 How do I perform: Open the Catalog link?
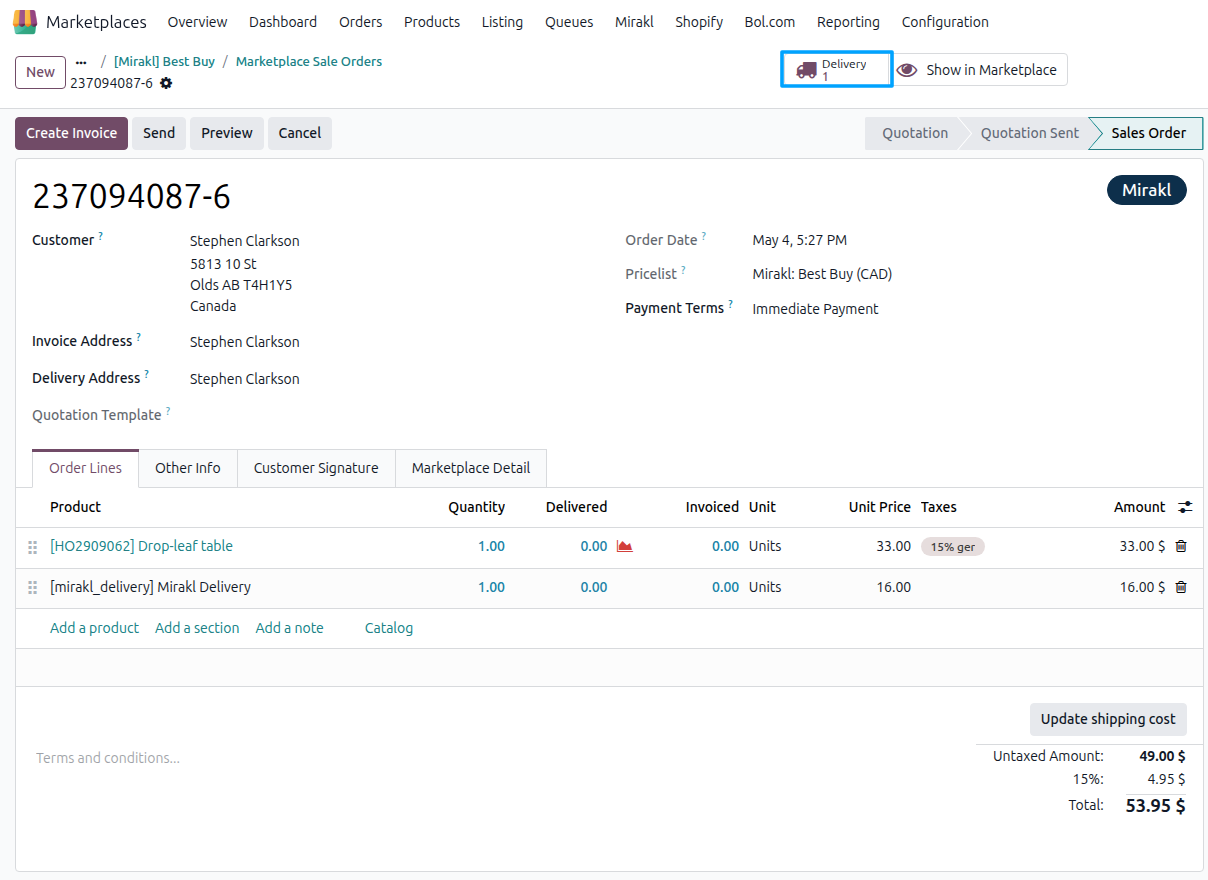(389, 628)
